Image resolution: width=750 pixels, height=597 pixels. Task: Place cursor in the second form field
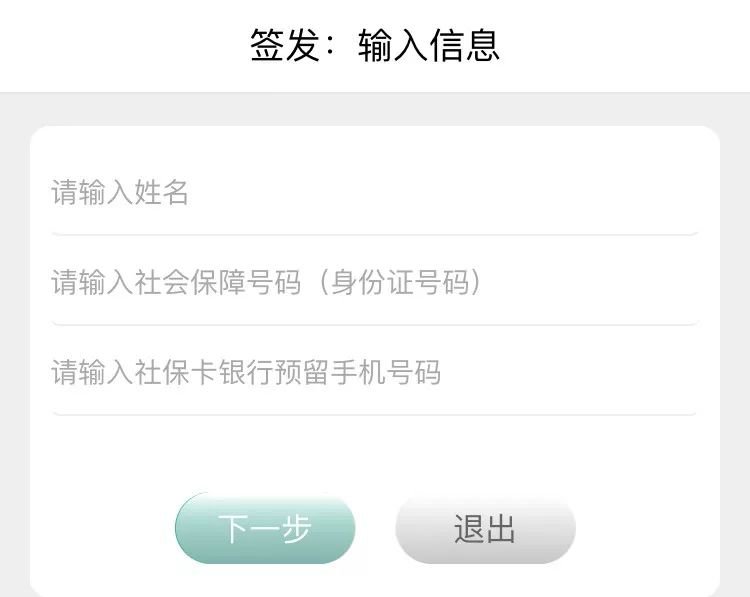tap(374, 283)
